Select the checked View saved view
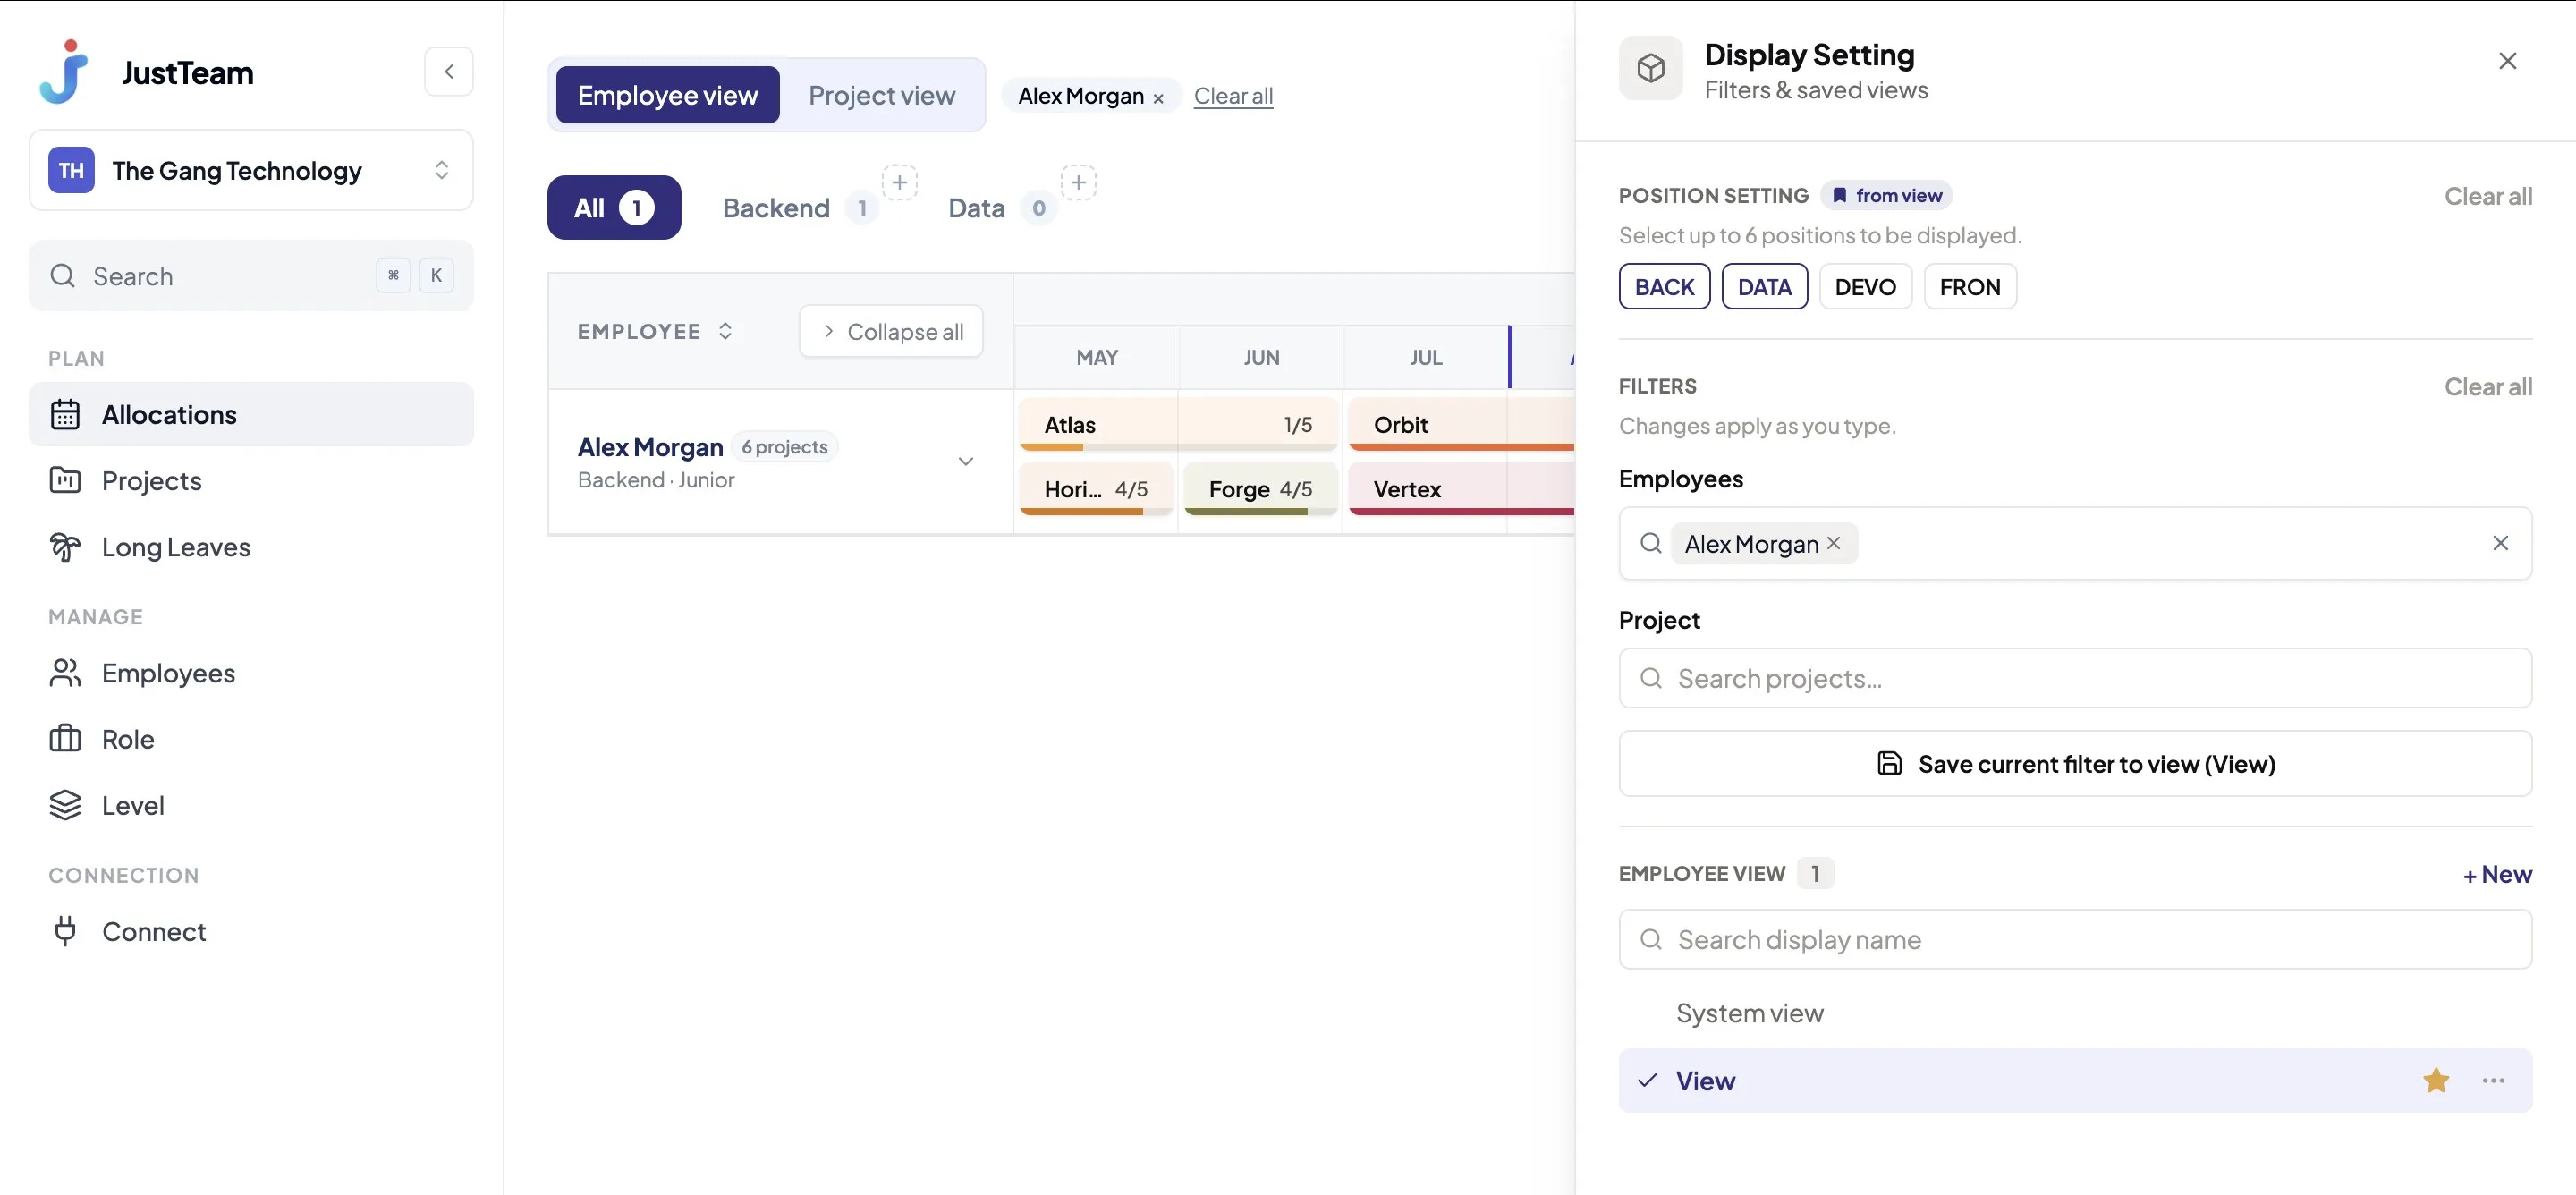2576x1195 pixels. (x=2075, y=1080)
